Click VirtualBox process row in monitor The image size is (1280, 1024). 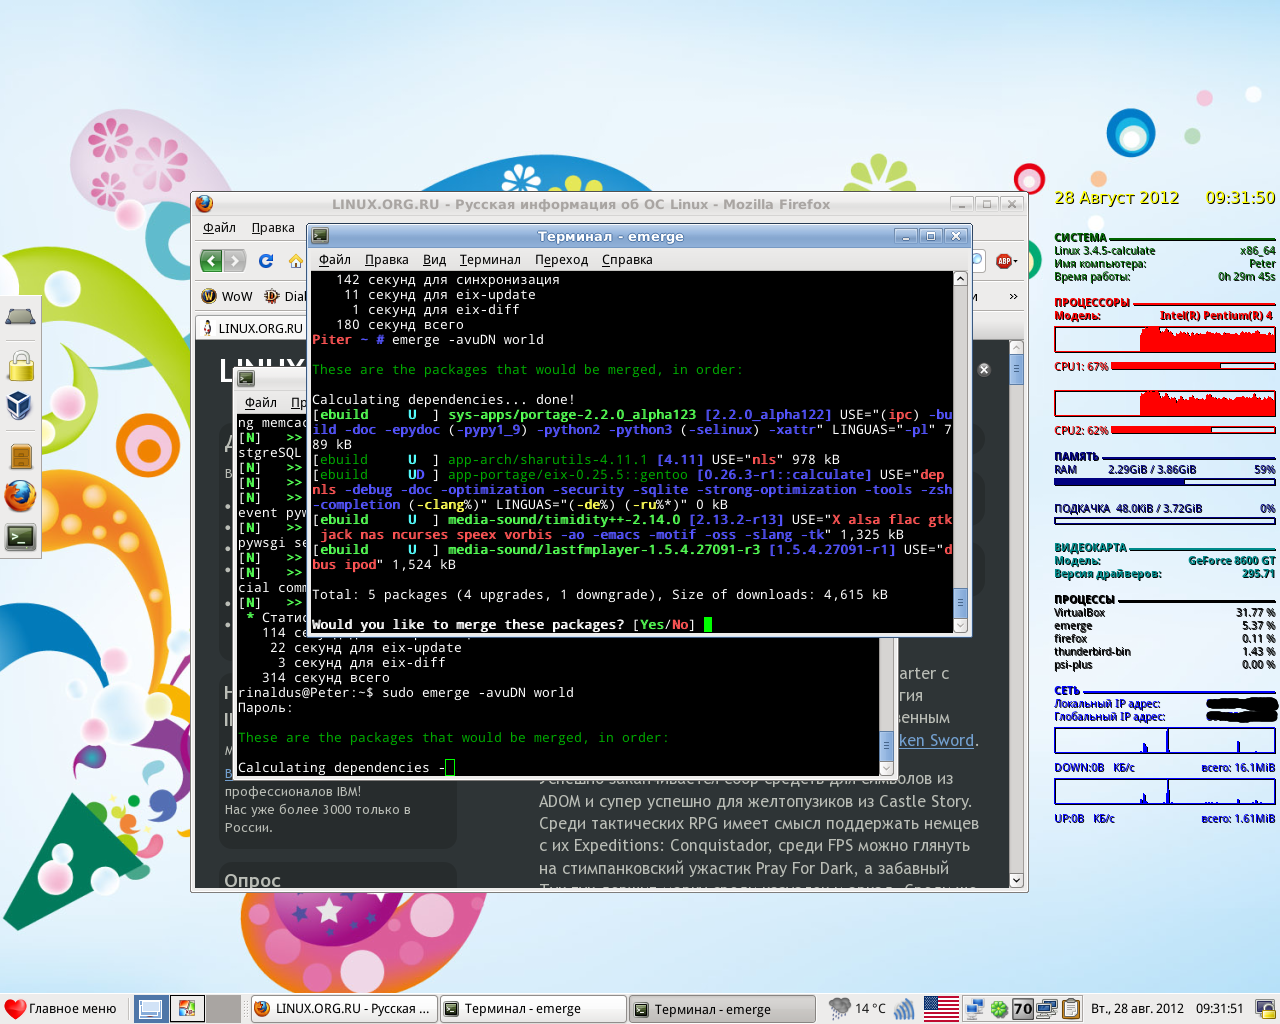[x=1165, y=612]
